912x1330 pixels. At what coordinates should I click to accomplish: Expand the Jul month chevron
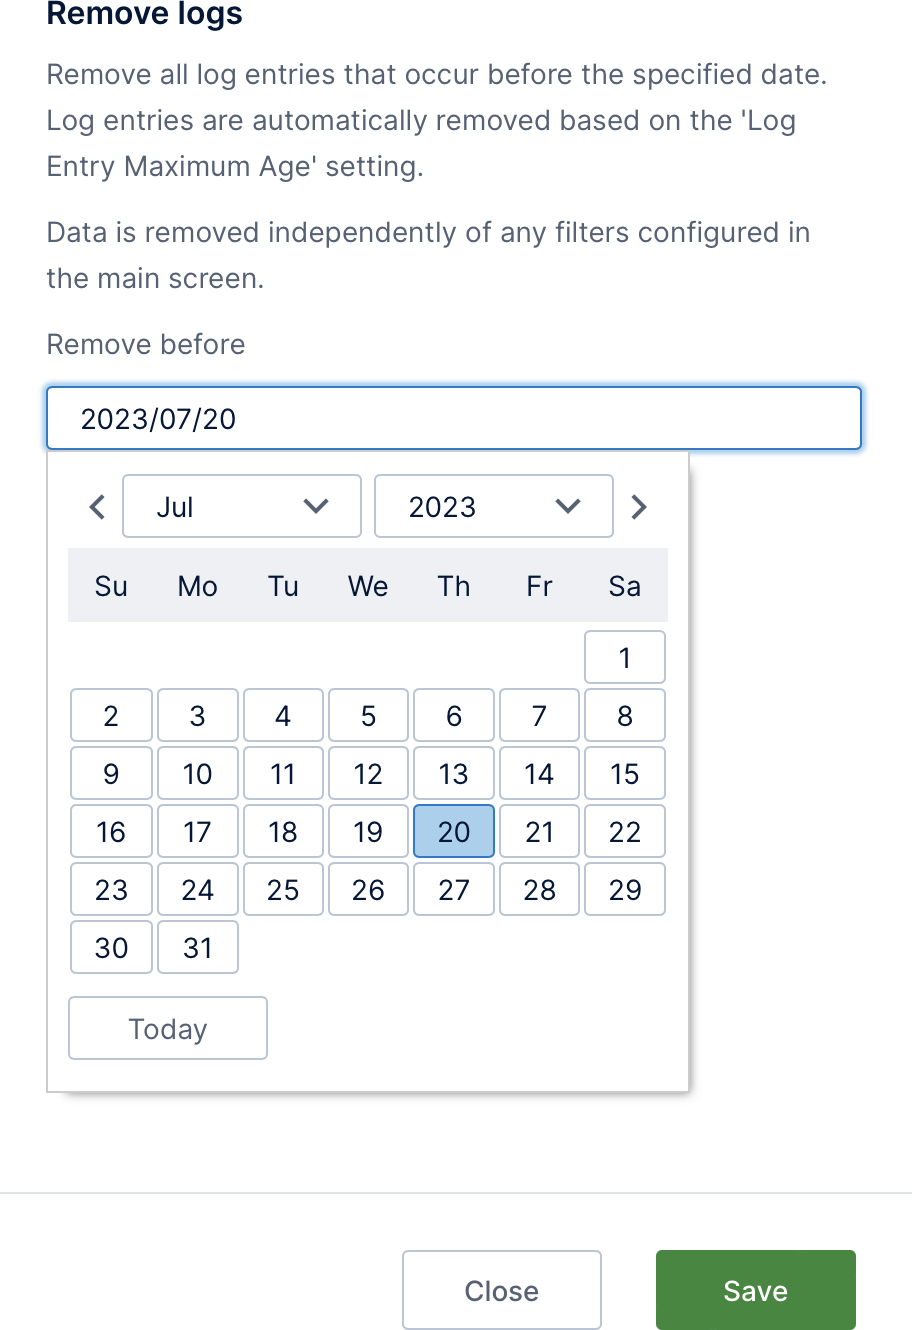(x=315, y=506)
